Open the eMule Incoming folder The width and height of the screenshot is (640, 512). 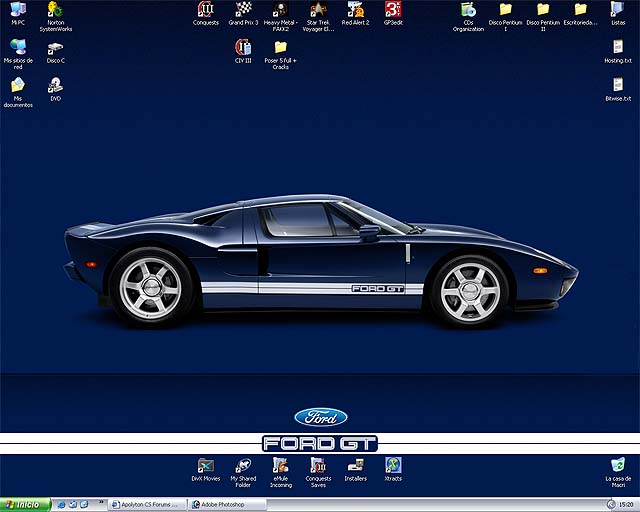tap(281, 465)
